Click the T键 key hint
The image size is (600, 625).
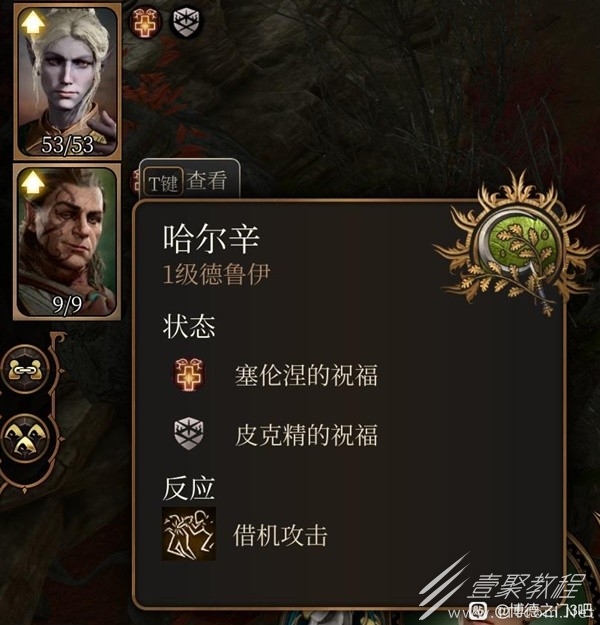(x=163, y=182)
